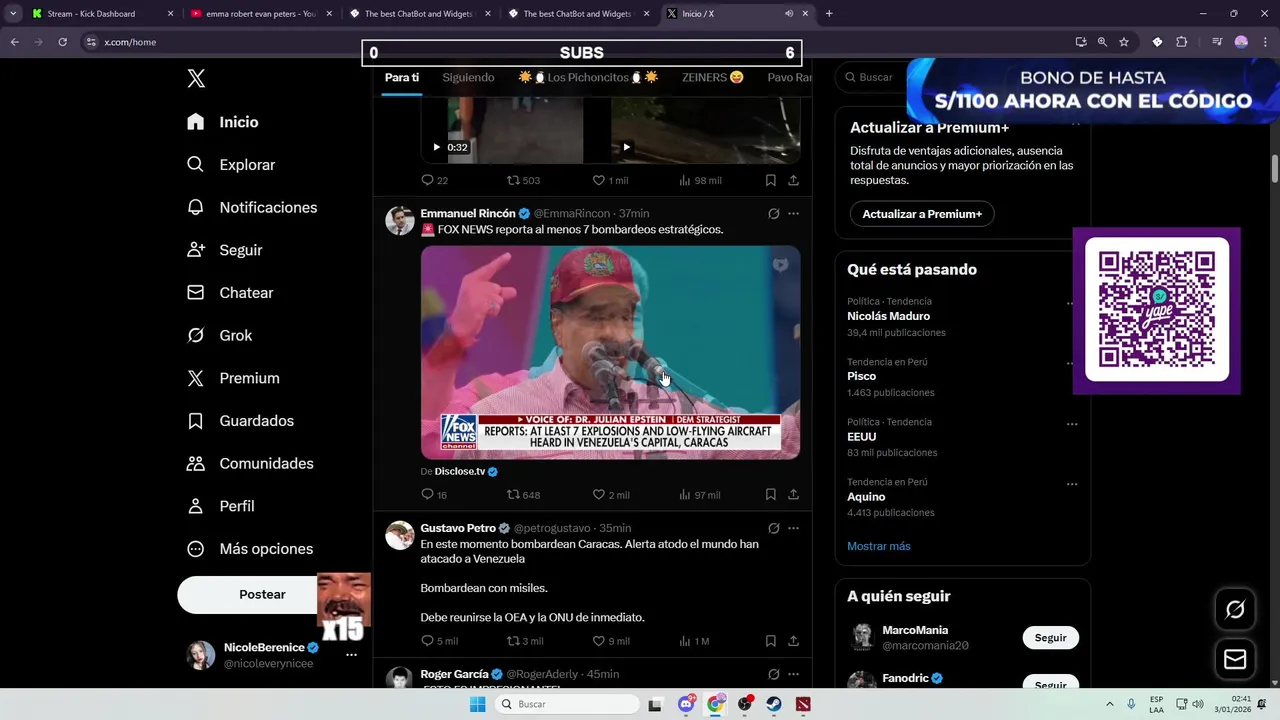Open Seguir in the sidebar
The image size is (1280, 720).
pyautogui.click(x=225, y=250)
